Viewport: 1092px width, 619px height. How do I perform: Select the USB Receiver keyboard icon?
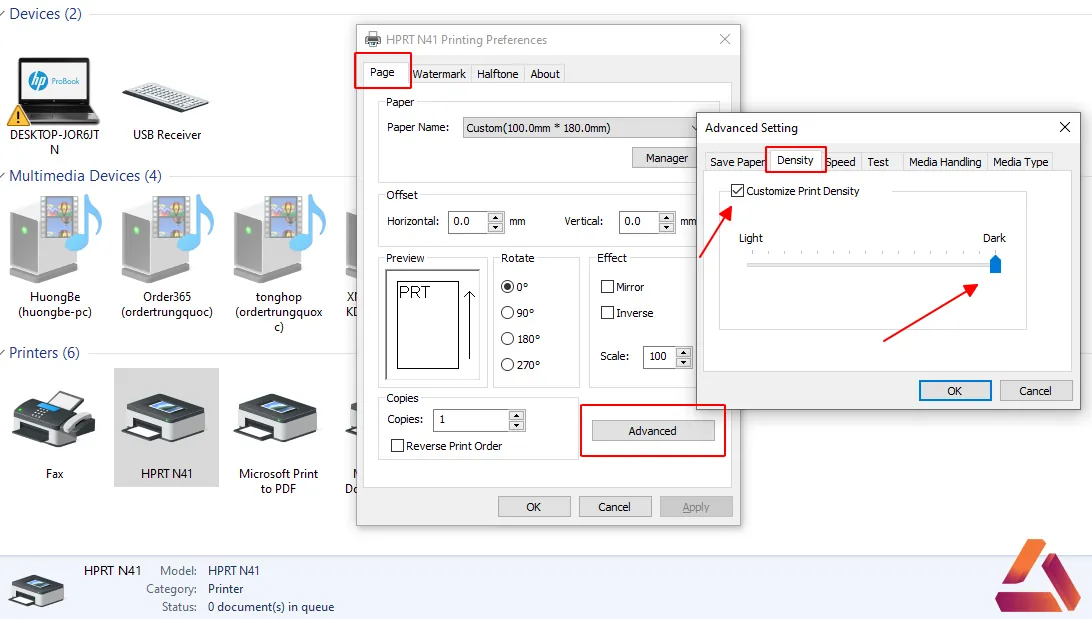pyautogui.click(x=166, y=97)
